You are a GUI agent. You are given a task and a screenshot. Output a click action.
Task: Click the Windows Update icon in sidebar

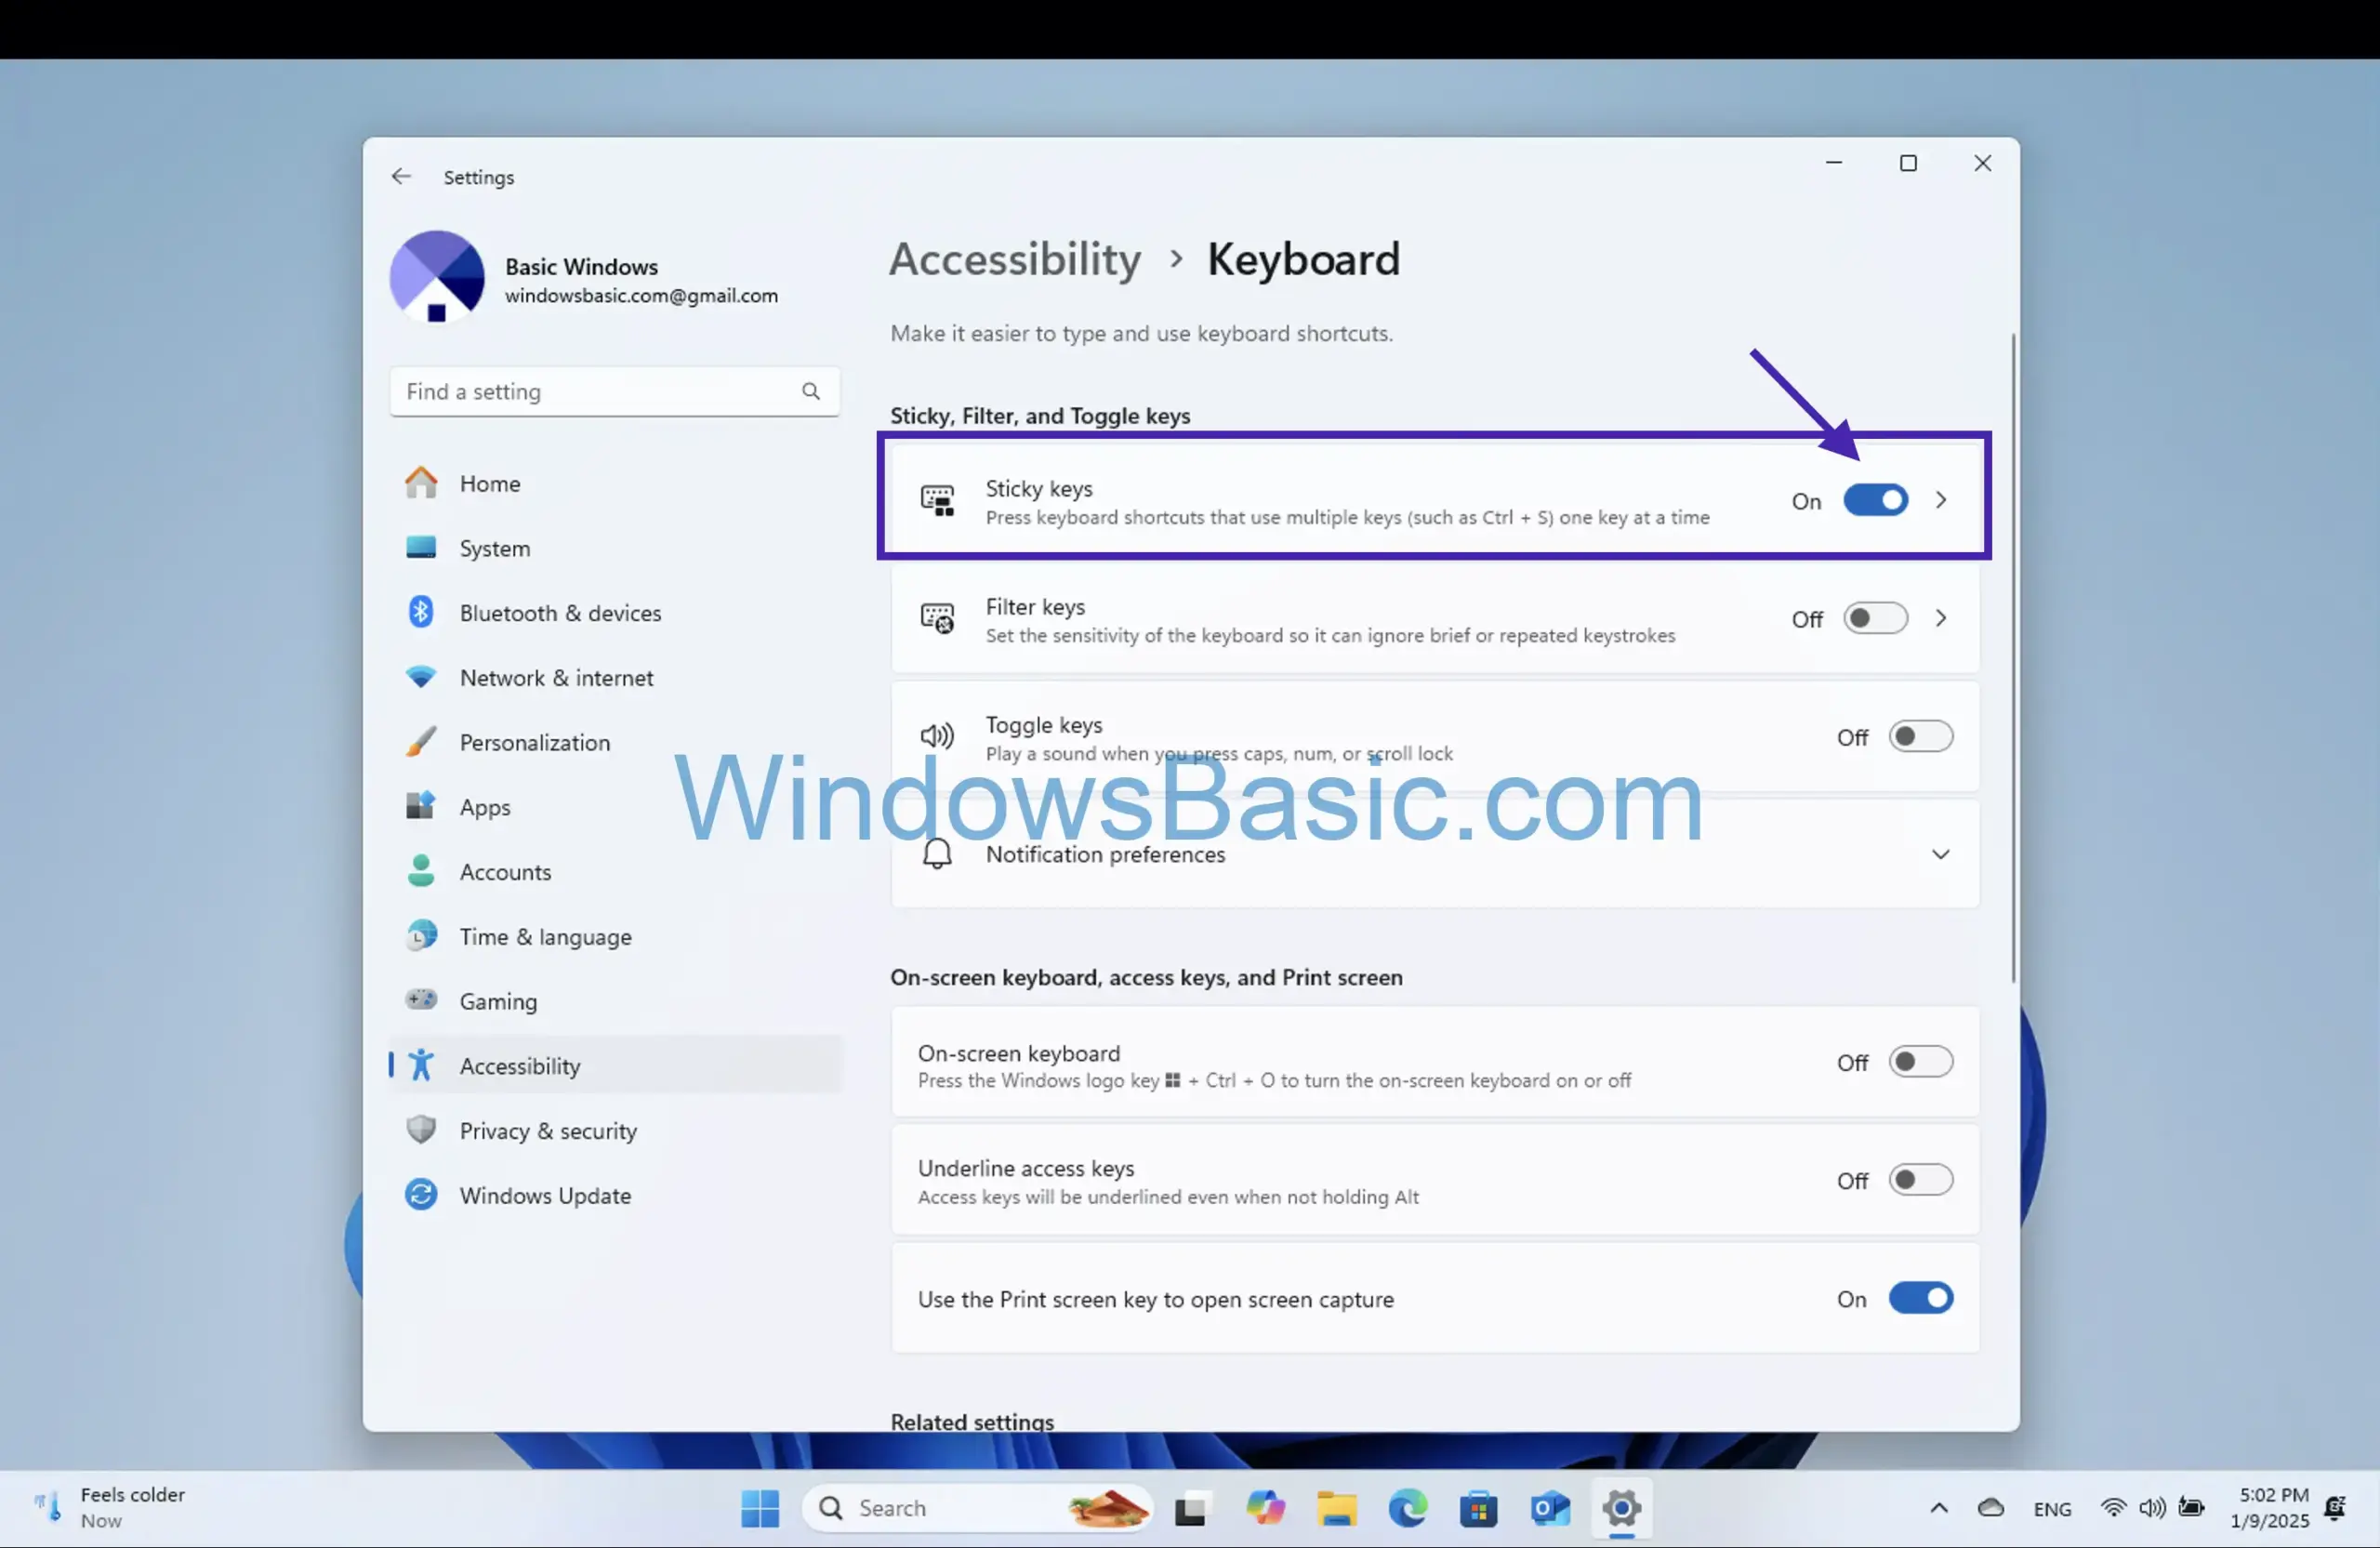[420, 1196]
